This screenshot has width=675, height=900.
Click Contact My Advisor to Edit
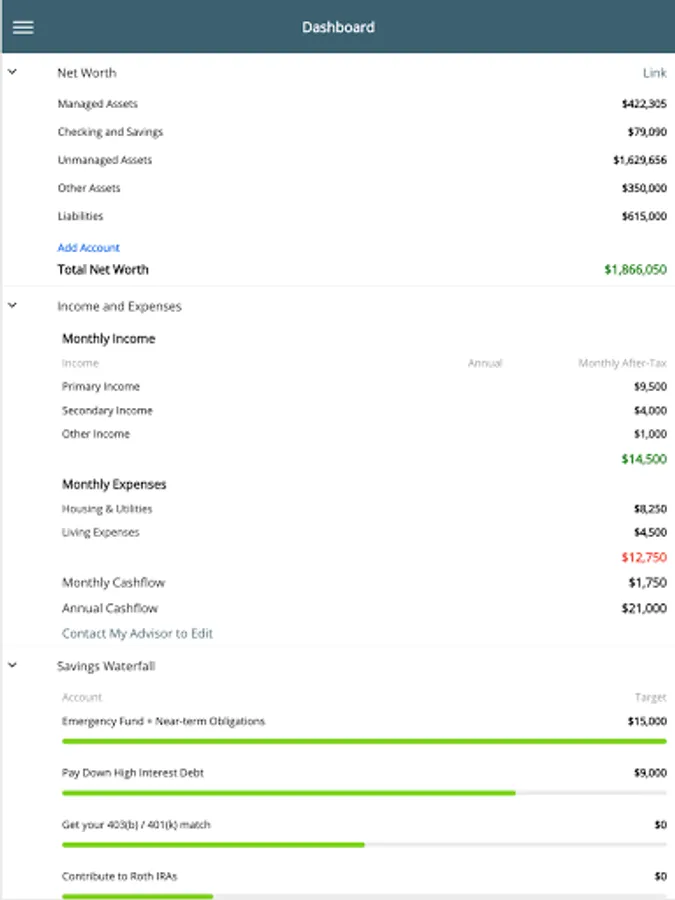pos(137,633)
